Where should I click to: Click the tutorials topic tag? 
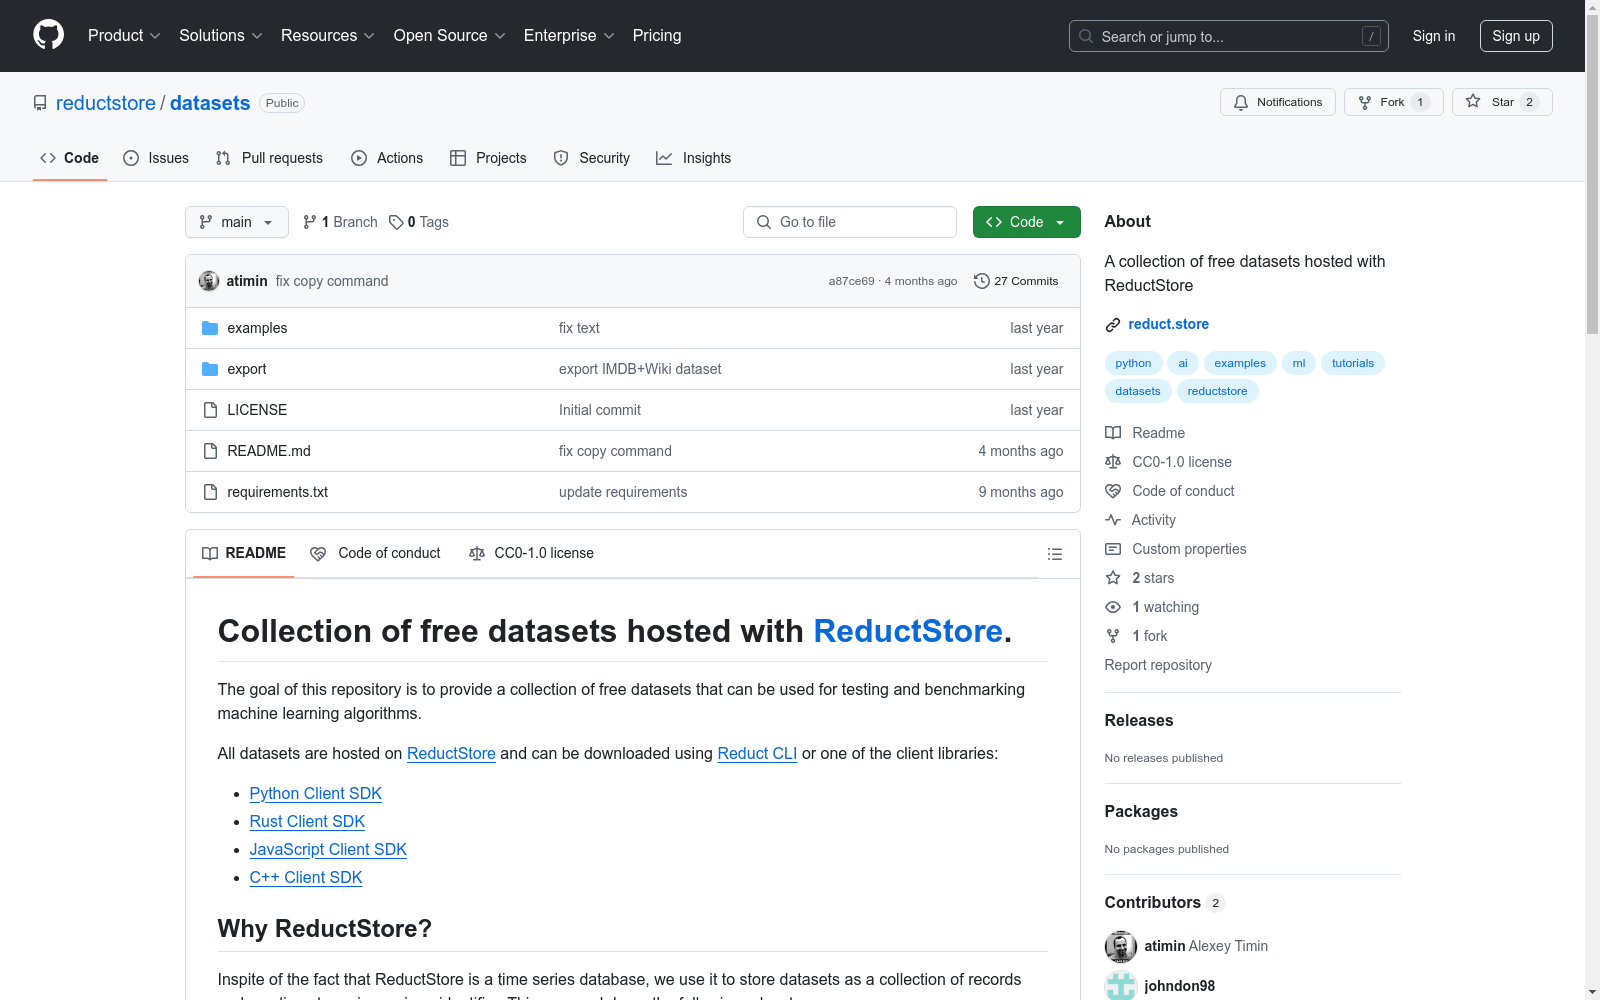[1353, 363]
